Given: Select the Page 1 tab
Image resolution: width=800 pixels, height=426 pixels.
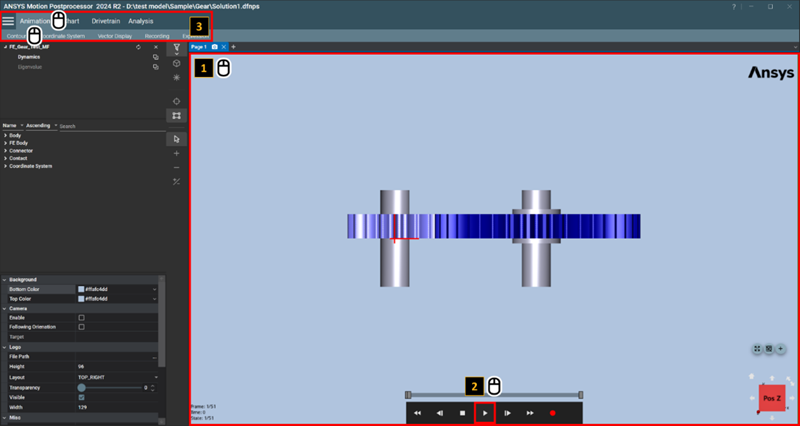Looking at the screenshot, I should coord(199,47).
